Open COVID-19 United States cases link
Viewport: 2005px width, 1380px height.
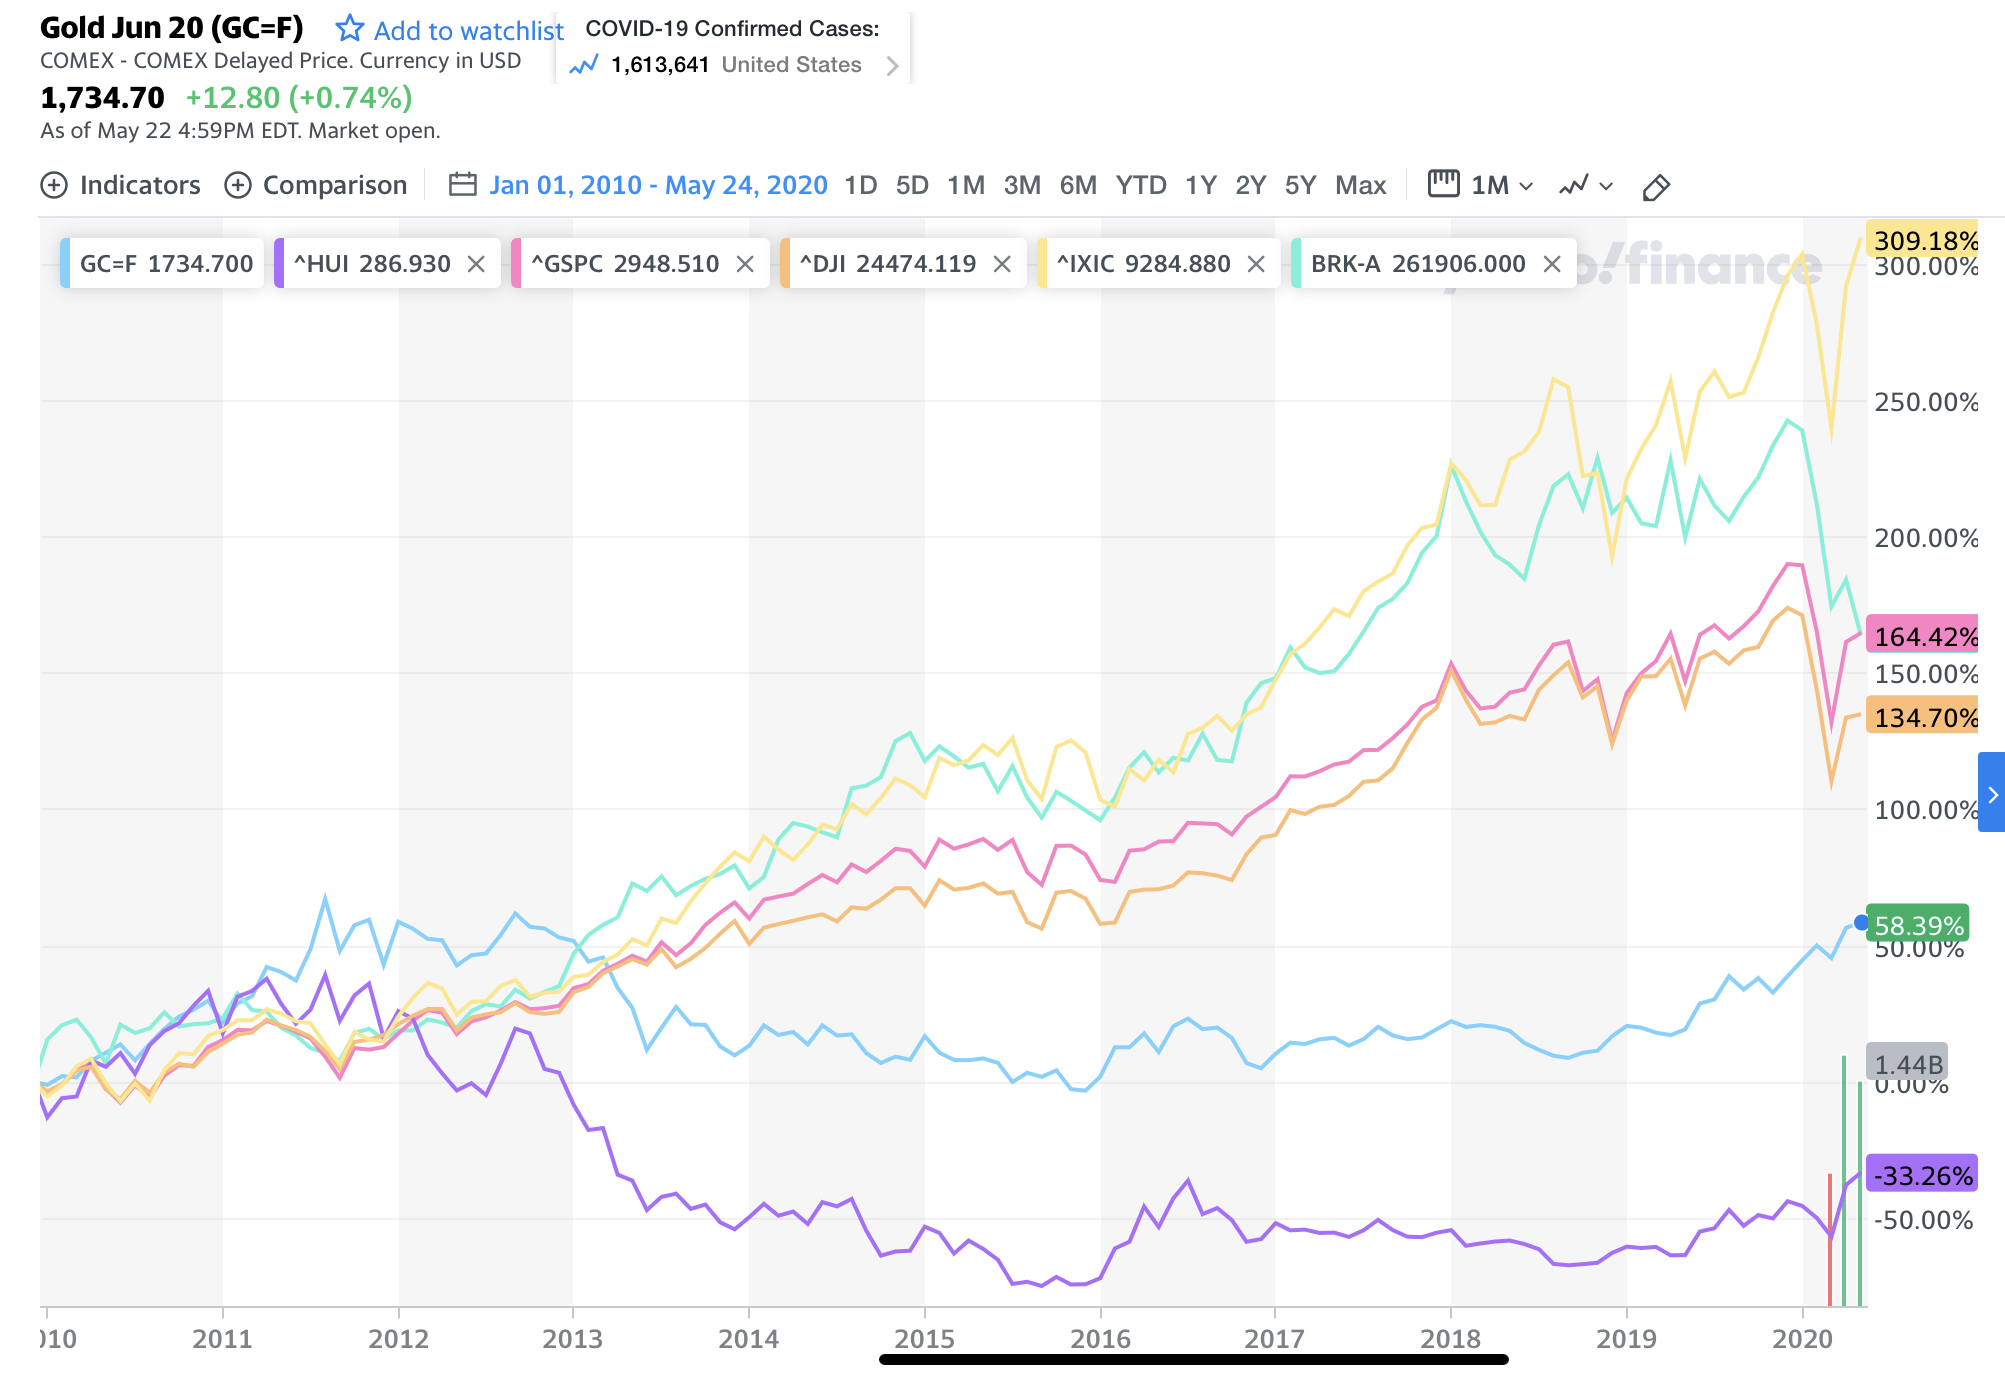(x=791, y=66)
